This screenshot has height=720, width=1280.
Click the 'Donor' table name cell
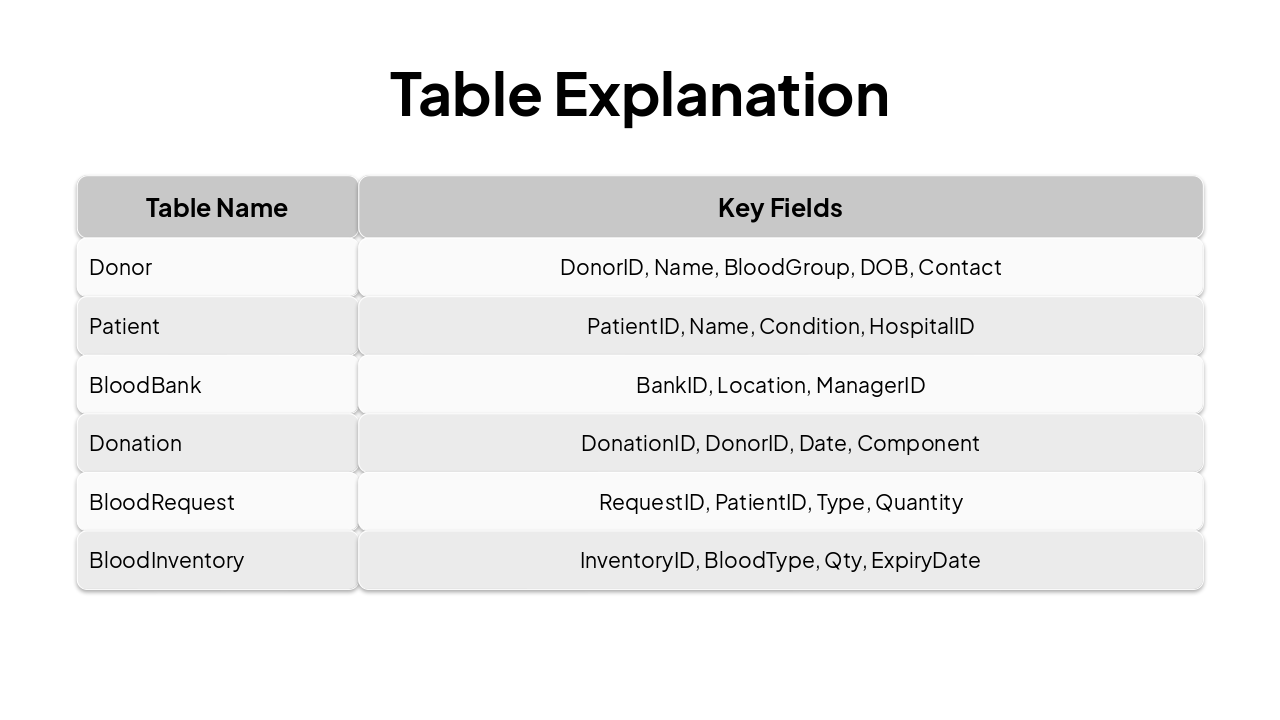click(217, 267)
